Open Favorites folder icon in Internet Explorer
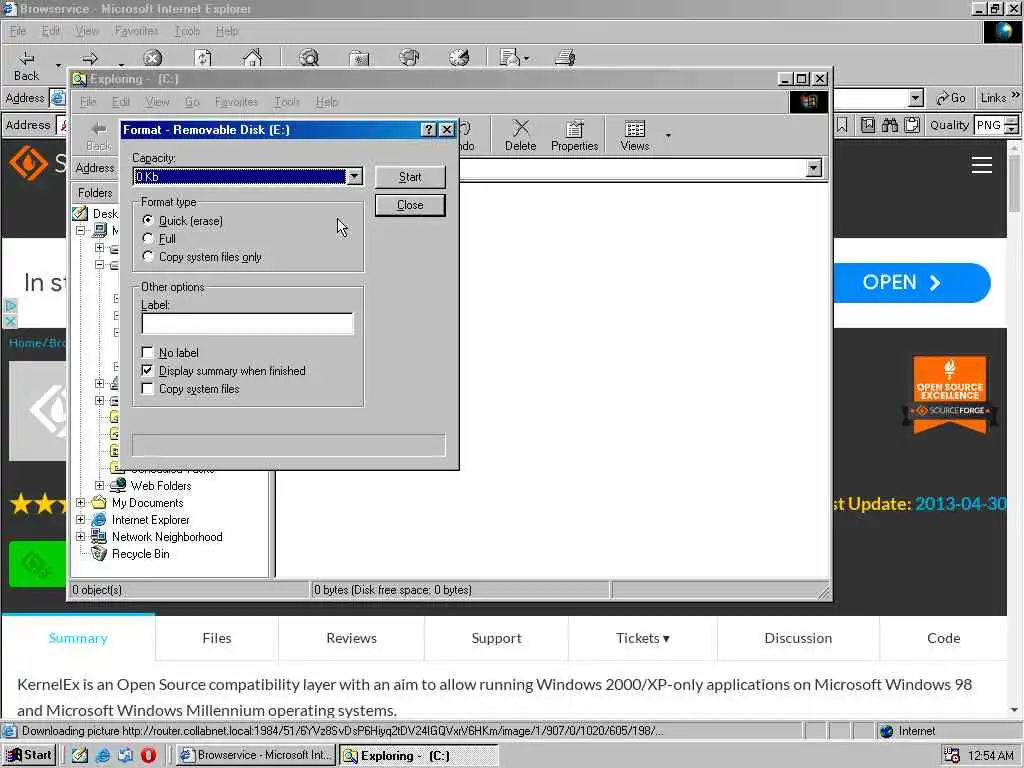Screen dimensions: 1024x768 (x=359, y=58)
